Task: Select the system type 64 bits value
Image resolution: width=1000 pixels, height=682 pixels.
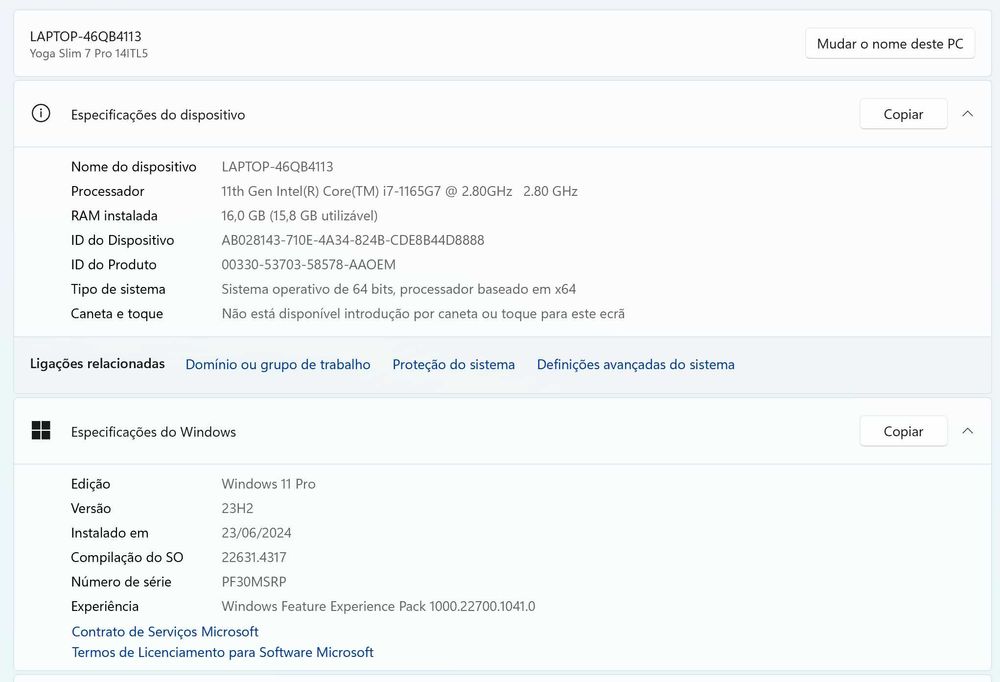Action: coord(399,289)
